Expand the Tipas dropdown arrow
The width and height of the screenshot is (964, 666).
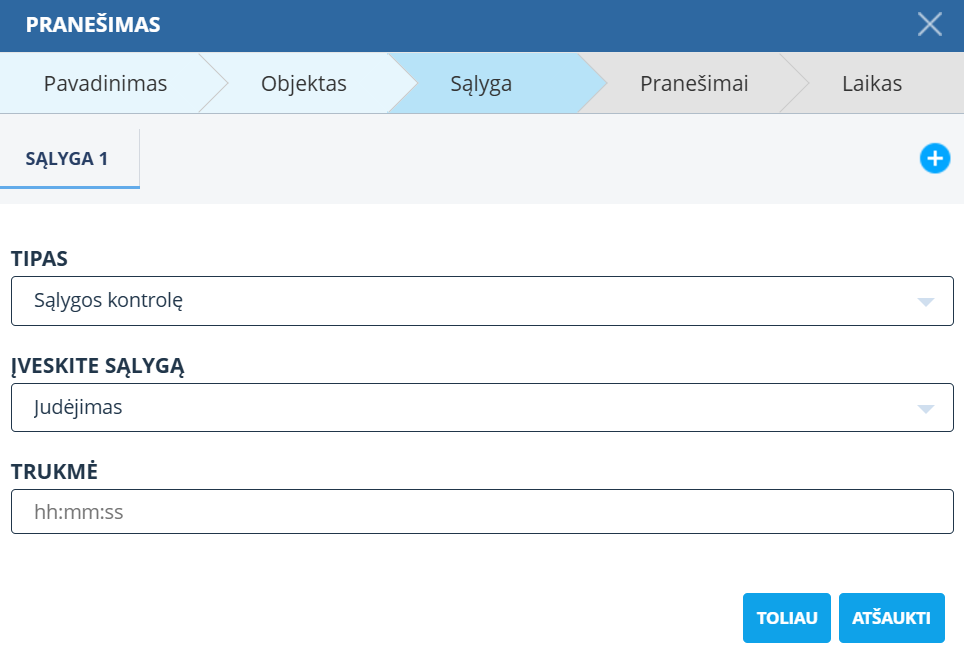click(925, 302)
